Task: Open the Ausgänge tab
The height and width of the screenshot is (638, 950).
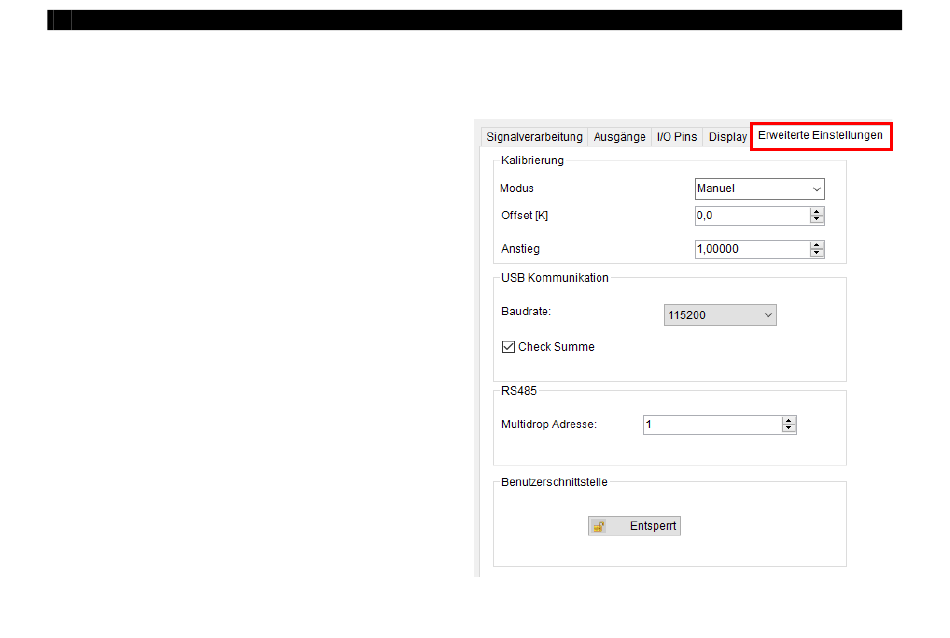Action: point(619,137)
